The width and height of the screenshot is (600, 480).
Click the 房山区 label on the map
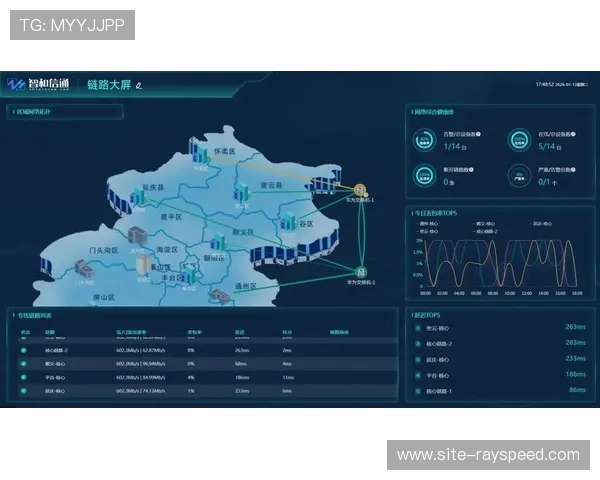pyautogui.click(x=104, y=297)
